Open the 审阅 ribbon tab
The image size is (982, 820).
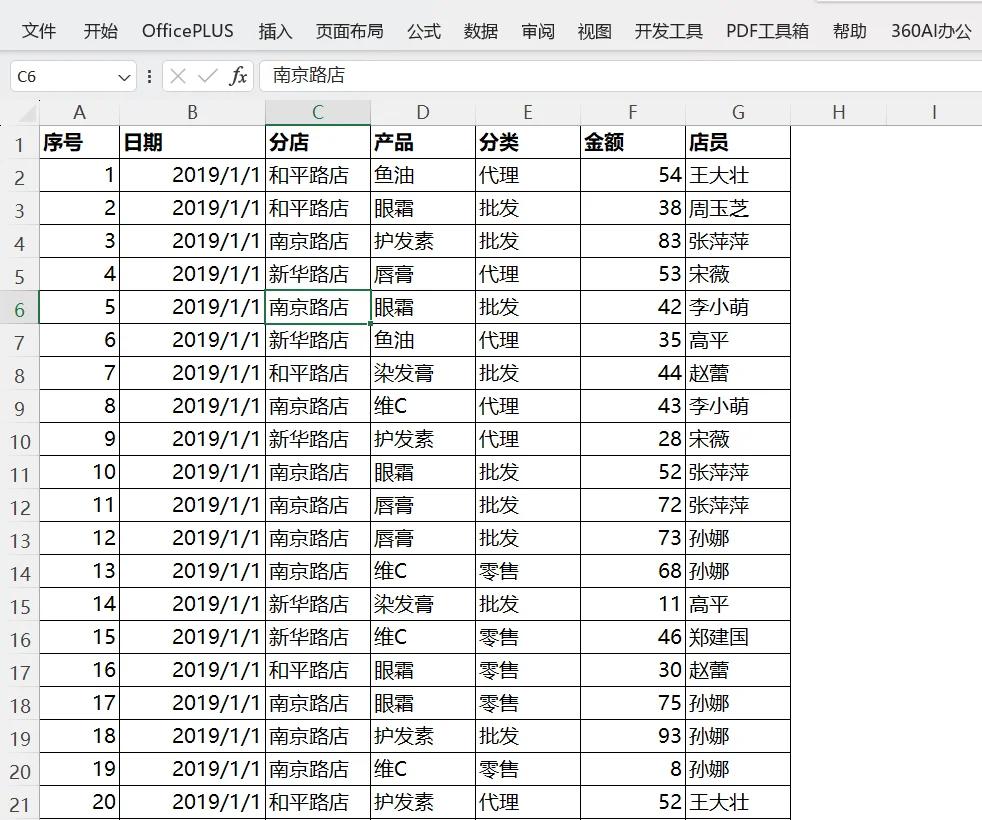pos(538,31)
